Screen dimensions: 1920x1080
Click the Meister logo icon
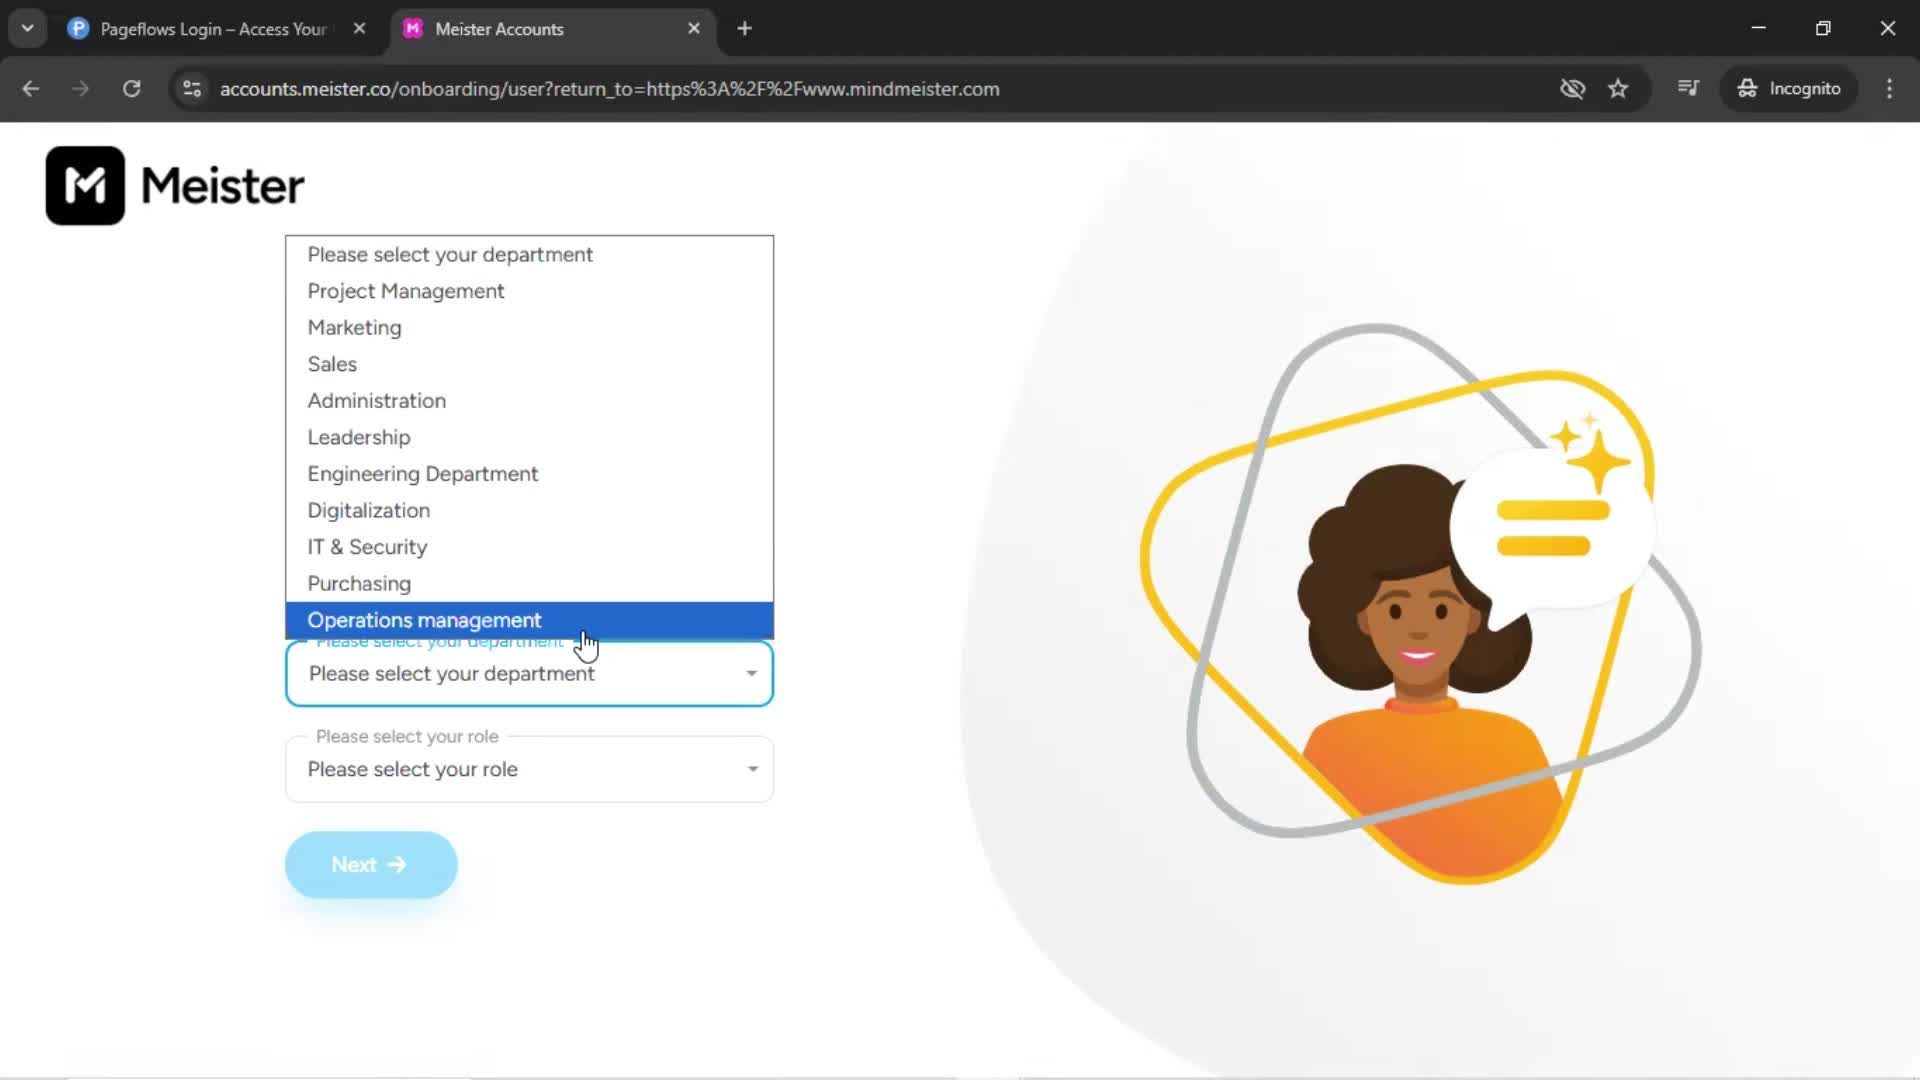pyautogui.click(x=85, y=186)
